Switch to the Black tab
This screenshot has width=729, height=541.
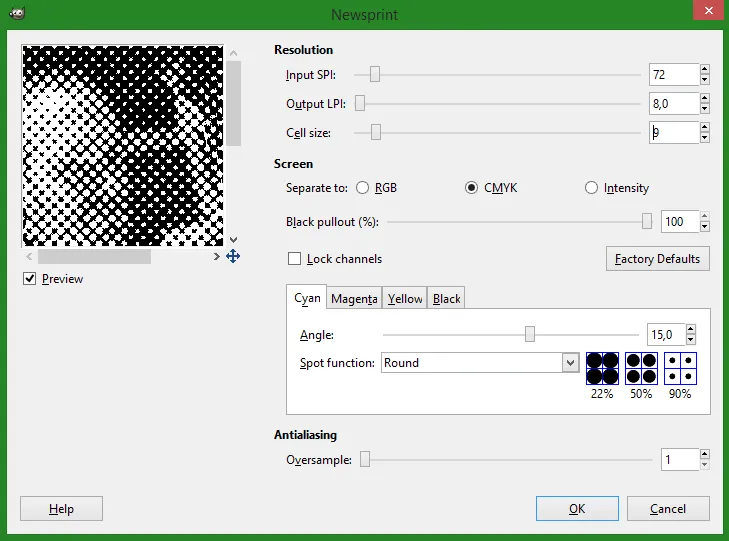[446, 298]
